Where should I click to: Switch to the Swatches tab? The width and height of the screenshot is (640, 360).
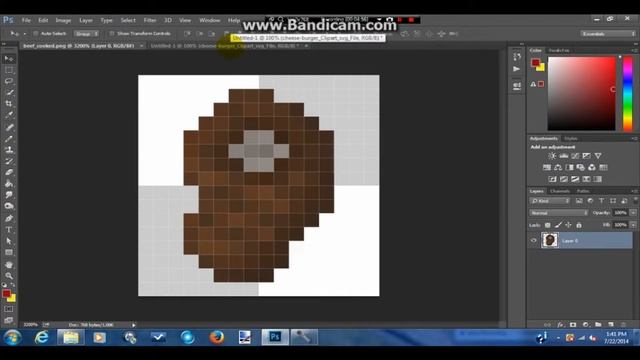click(x=559, y=50)
